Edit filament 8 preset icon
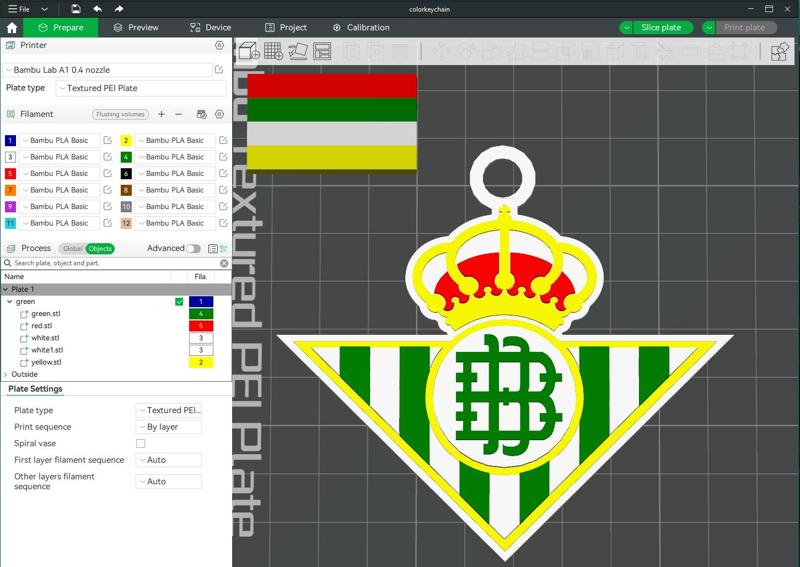The height and width of the screenshot is (567, 800). 223,190
